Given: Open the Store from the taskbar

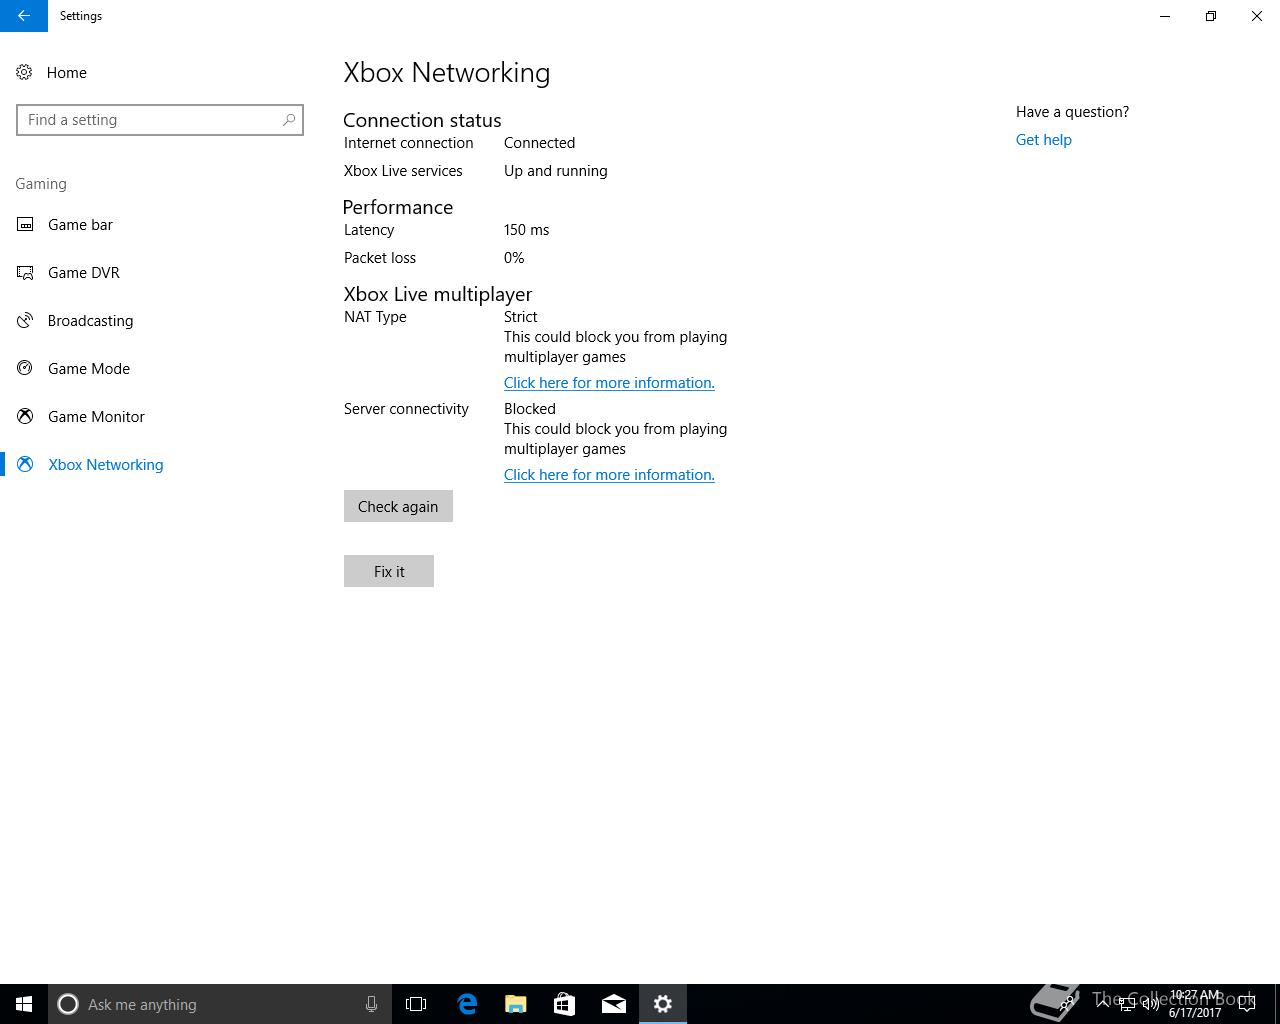Looking at the screenshot, I should (565, 1004).
